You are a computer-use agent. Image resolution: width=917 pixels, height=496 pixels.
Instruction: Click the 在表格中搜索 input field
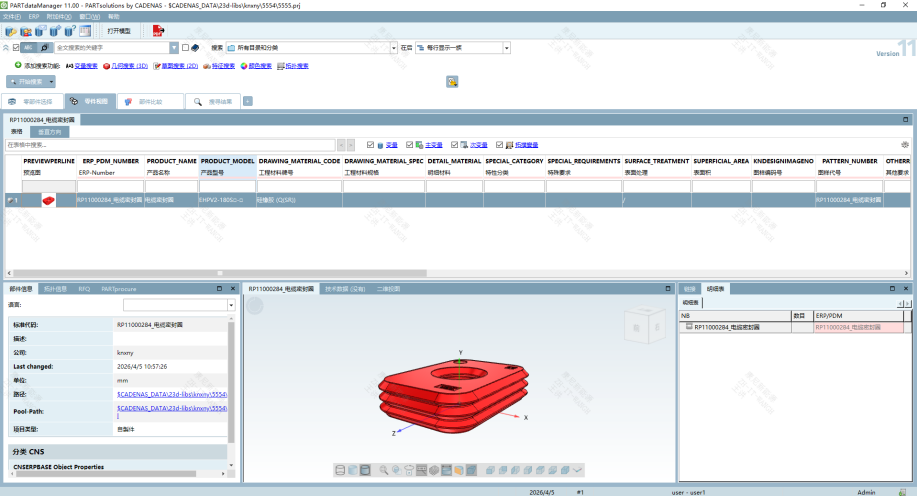(170, 144)
